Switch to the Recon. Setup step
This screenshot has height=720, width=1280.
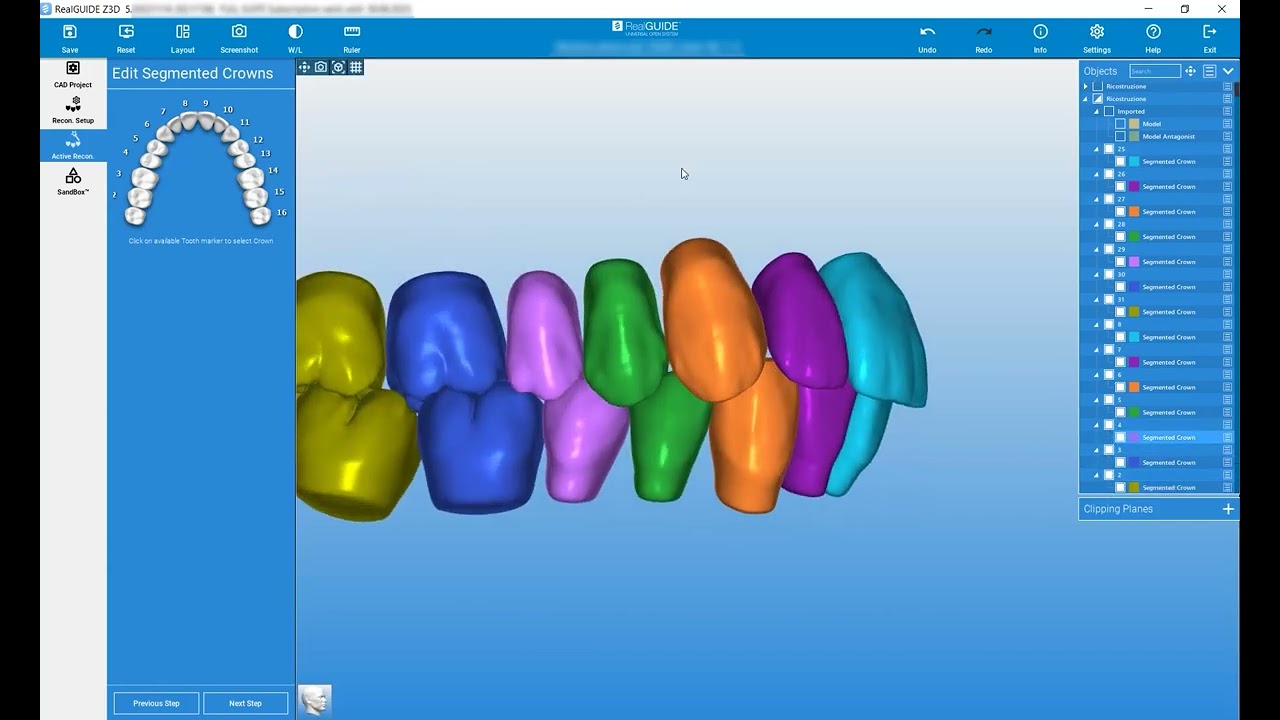click(73, 110)
